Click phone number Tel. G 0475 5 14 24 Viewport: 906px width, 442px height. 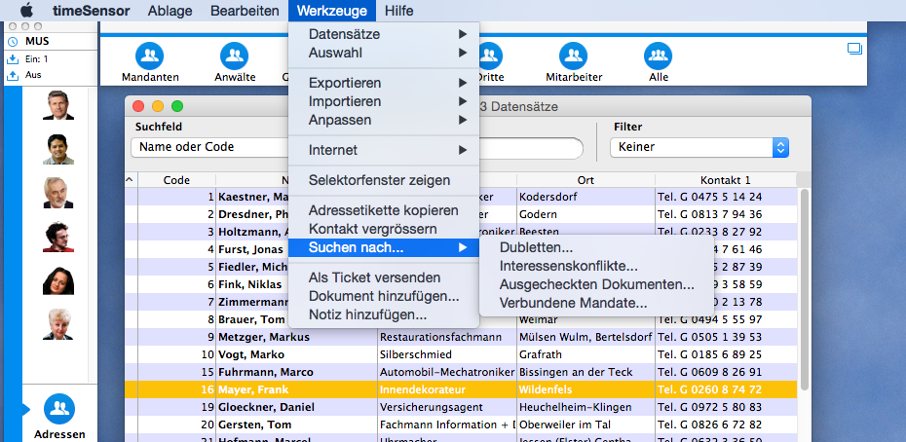(x=710, y=197)
